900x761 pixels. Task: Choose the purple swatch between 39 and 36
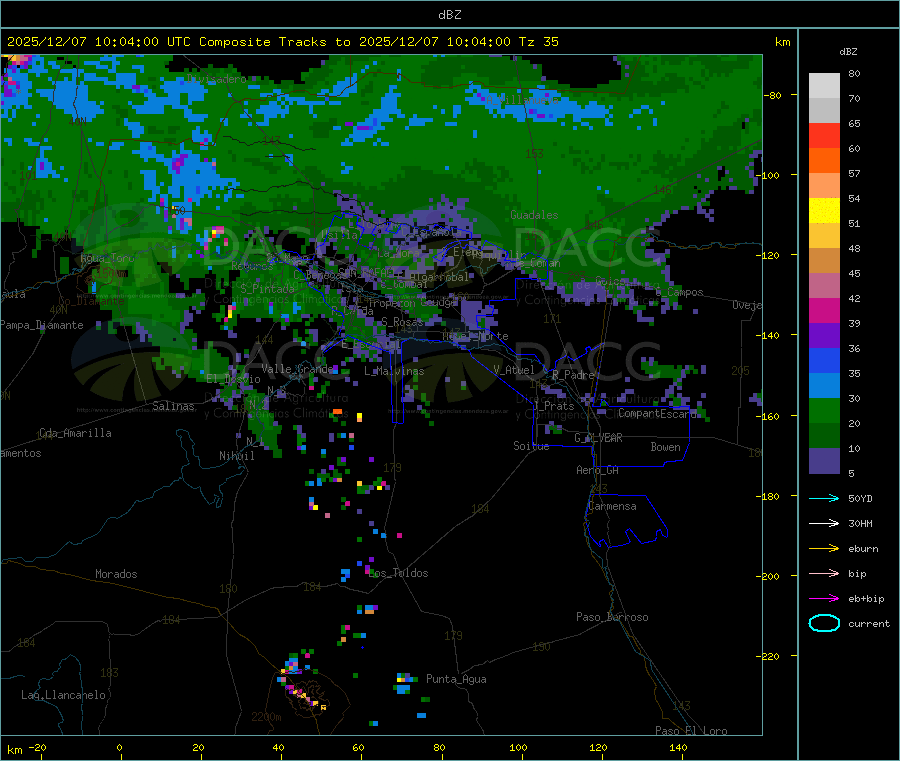coord(824,336)
